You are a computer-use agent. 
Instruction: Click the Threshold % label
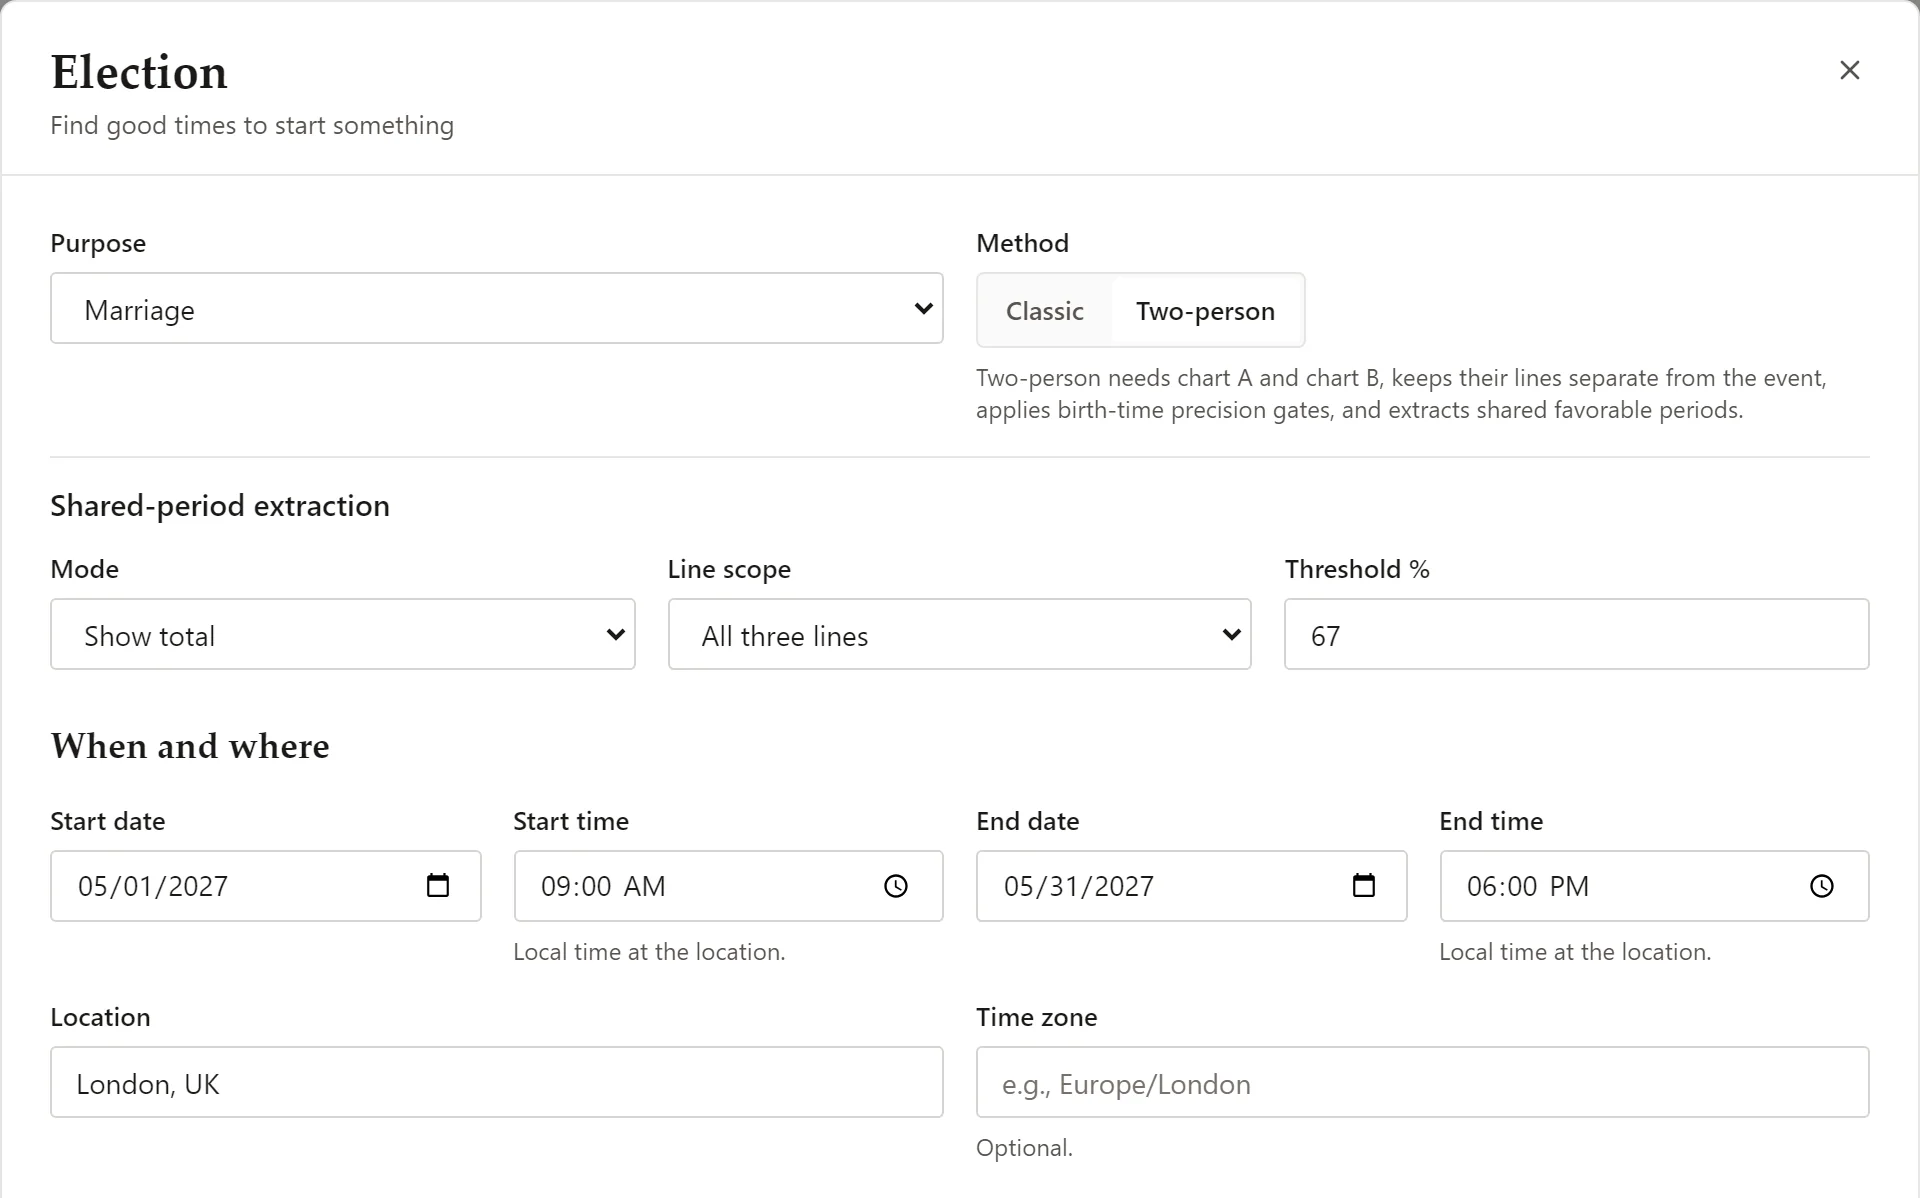(1357, 569)
